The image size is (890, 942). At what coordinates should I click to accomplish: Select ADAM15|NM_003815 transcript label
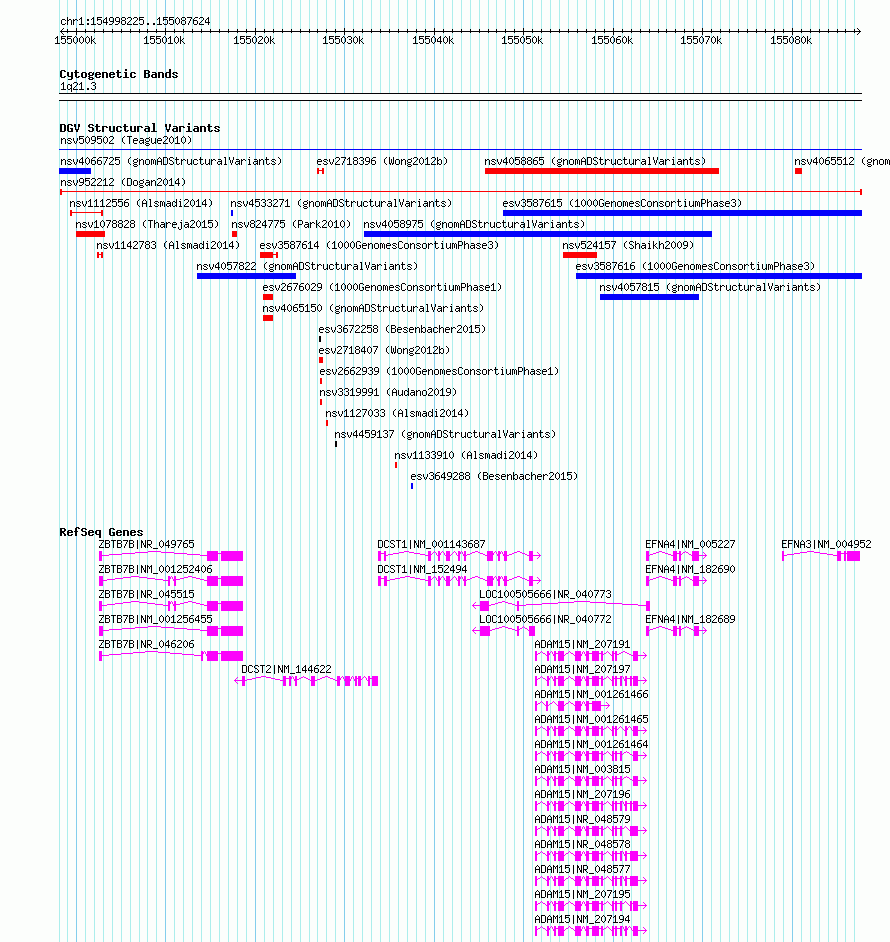[582, 770]
